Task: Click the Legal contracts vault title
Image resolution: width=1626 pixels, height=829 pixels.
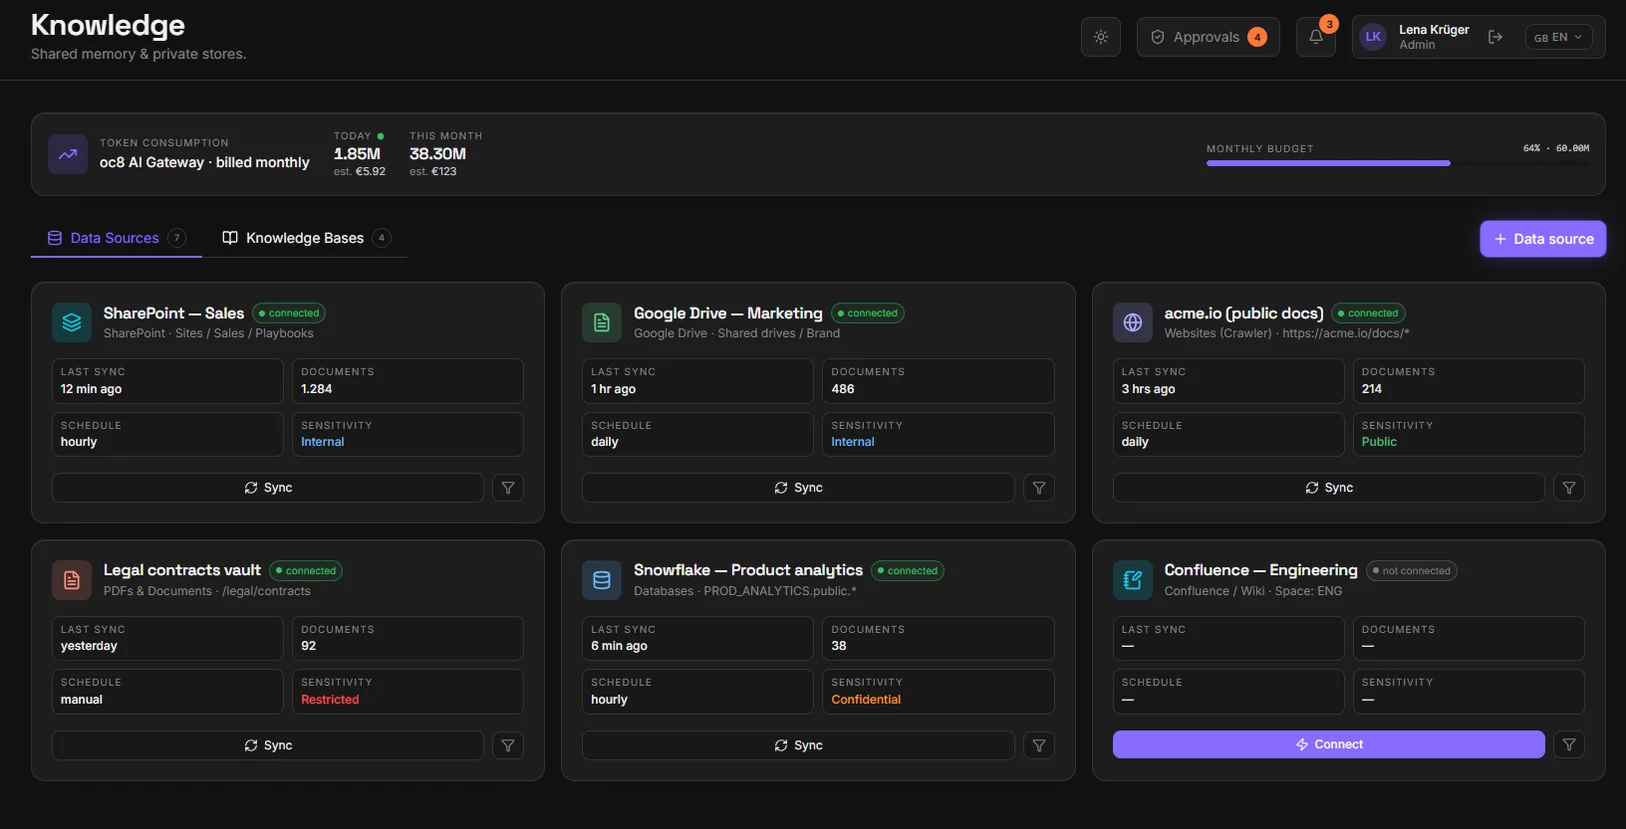Action: (x=182, y=570)
